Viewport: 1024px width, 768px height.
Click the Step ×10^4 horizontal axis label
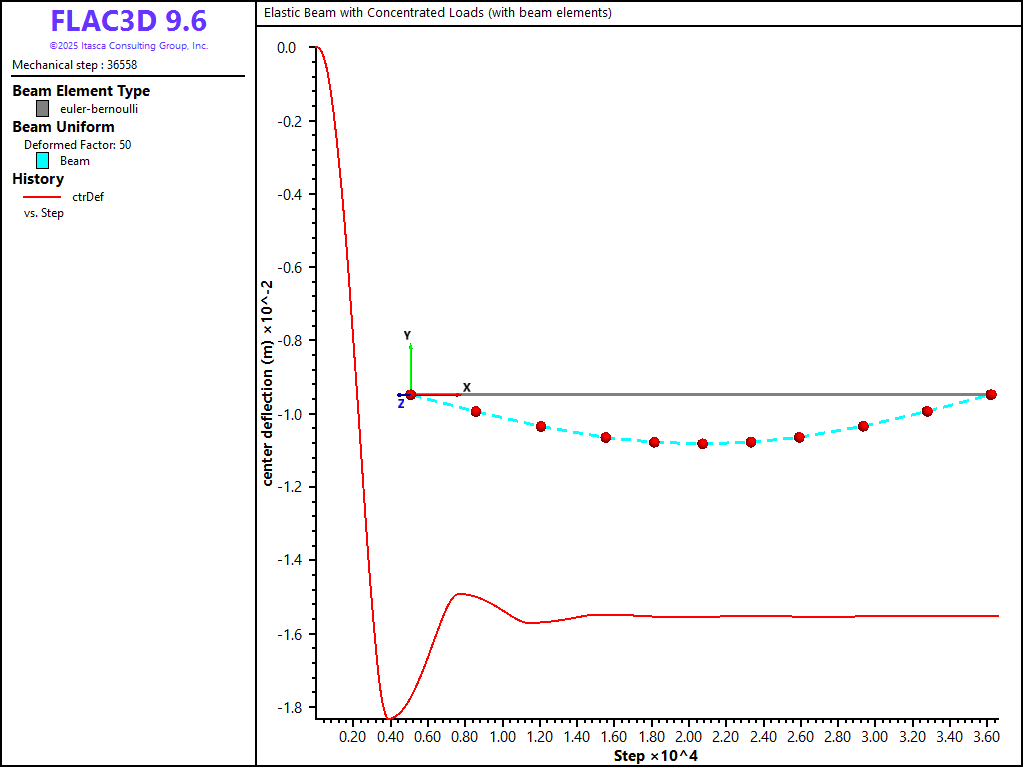[x=655, y=756]
